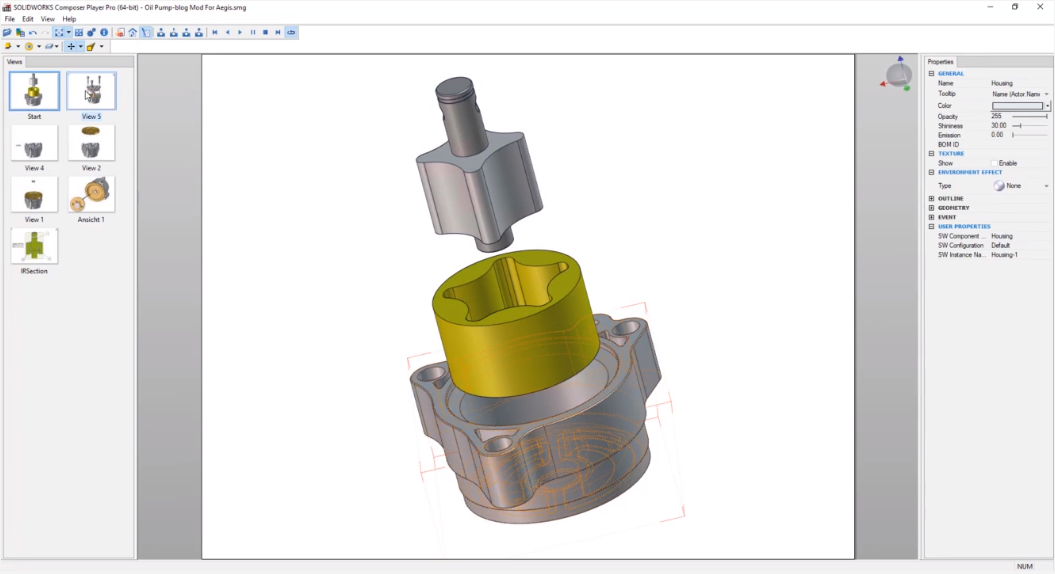Click the house-shaped home icon in toolbar

pos(133,33)
